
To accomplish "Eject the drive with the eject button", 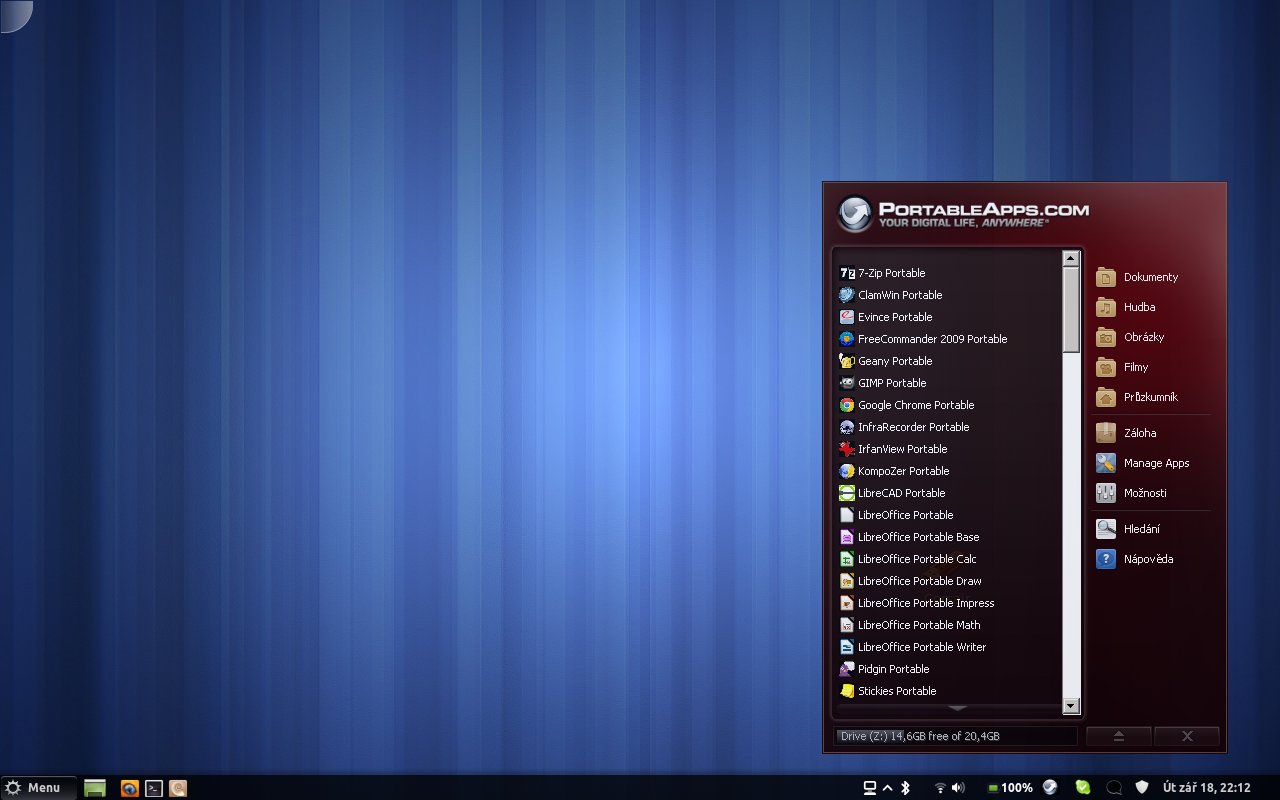I will click(1119, 736).
